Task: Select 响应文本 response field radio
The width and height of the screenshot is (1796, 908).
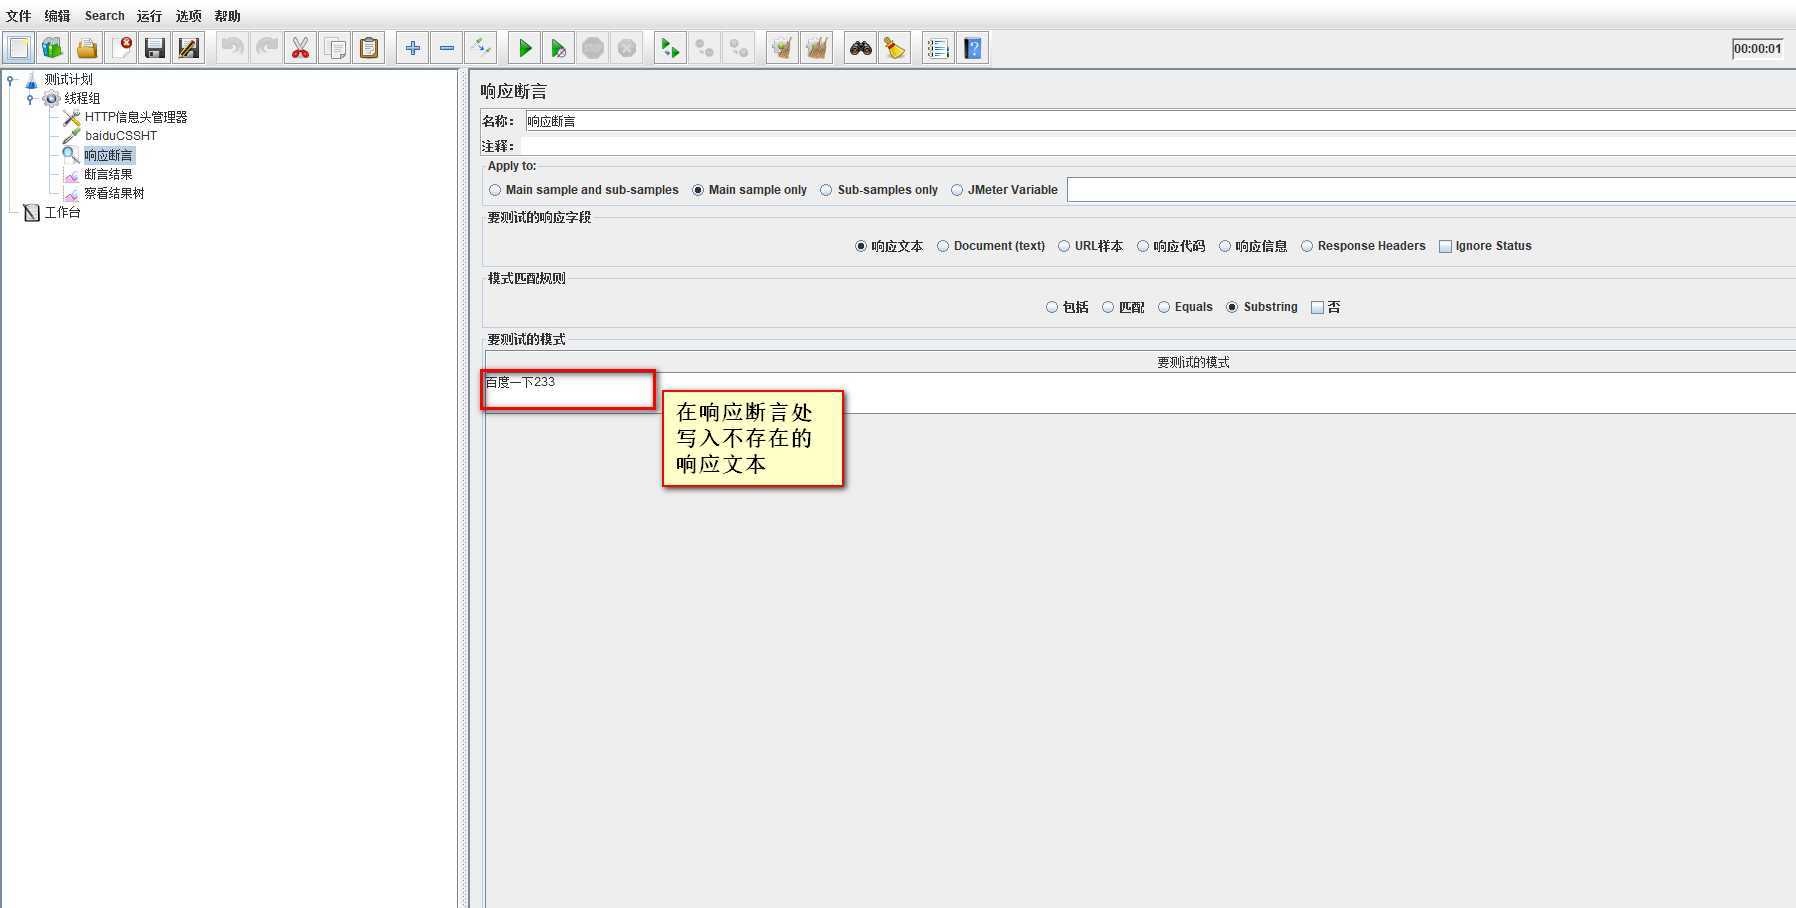Action: coord(861,246)
